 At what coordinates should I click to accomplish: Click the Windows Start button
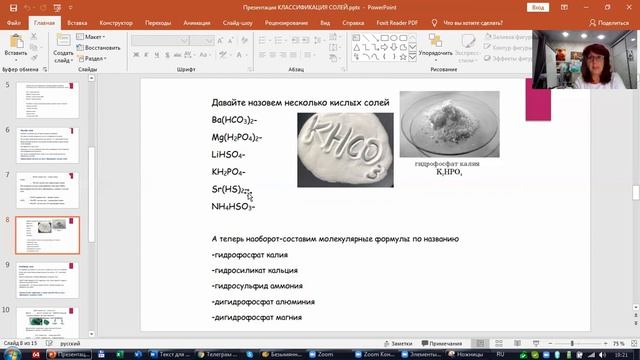[x=11, y=354]
